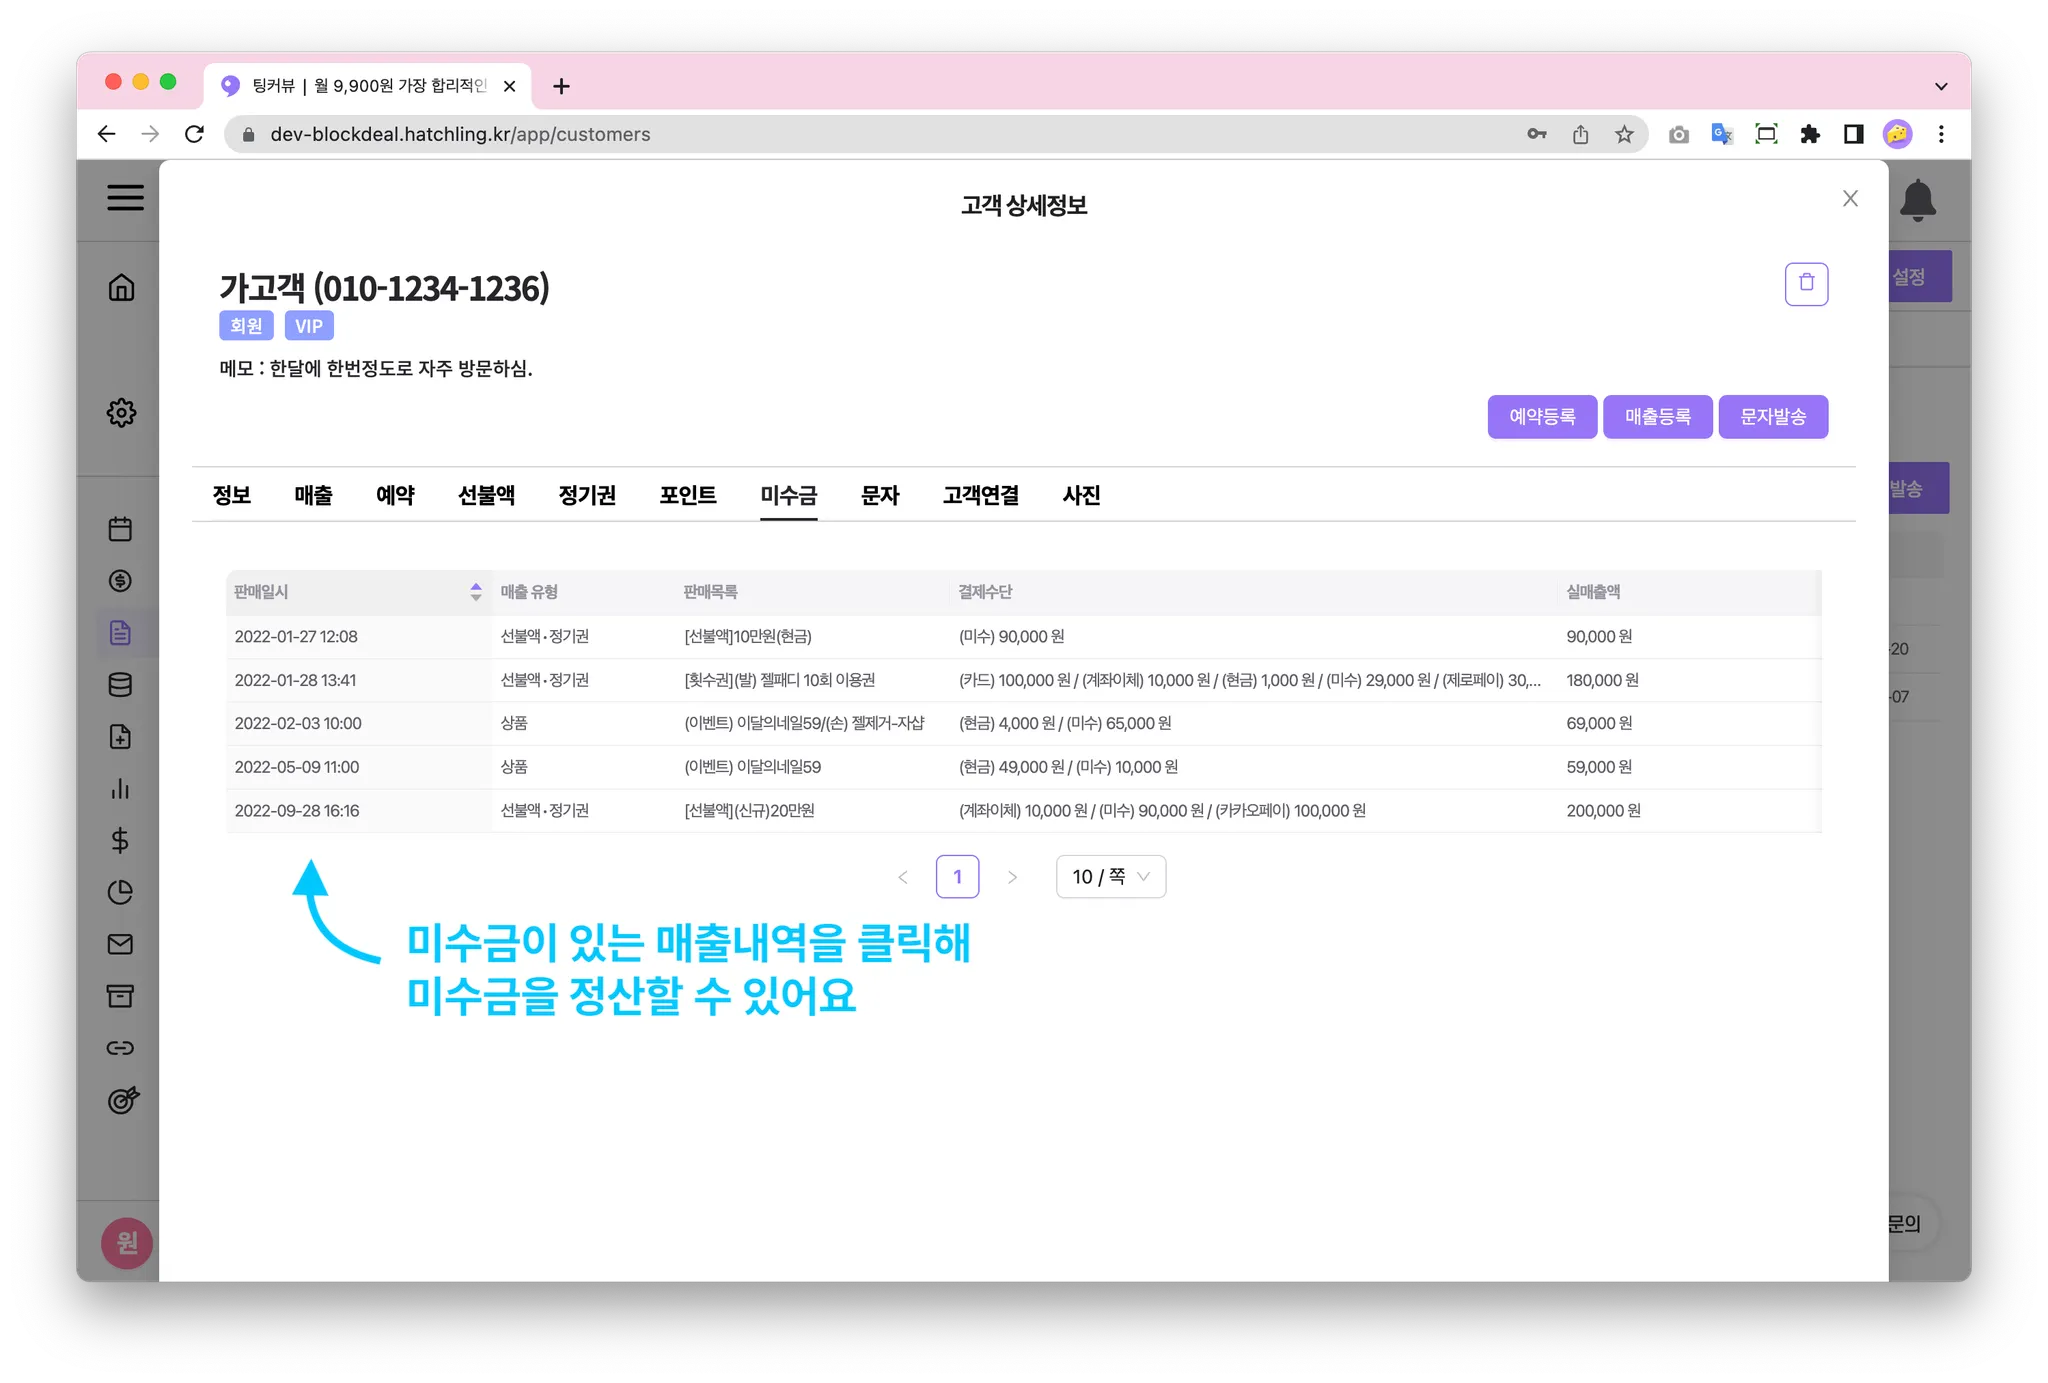2048x1383 pixels.
Task: Open settings gear in left sidebar
Action: point(121,412)
